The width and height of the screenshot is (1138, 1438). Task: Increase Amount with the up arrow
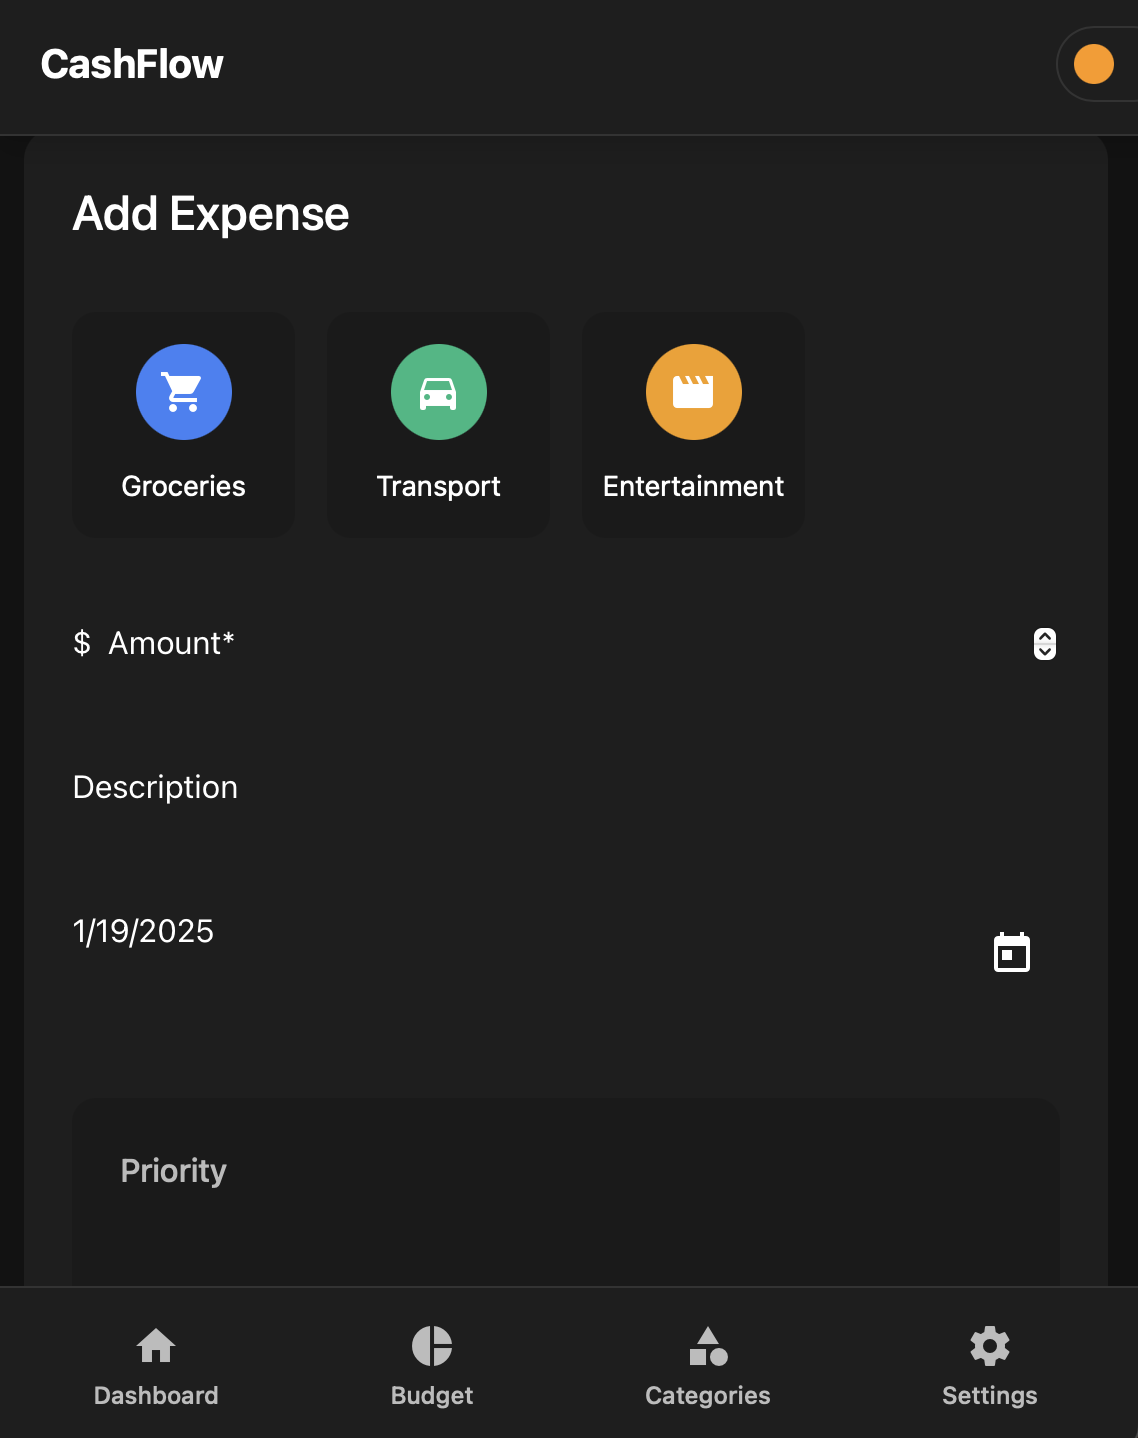coord(1045,637)
